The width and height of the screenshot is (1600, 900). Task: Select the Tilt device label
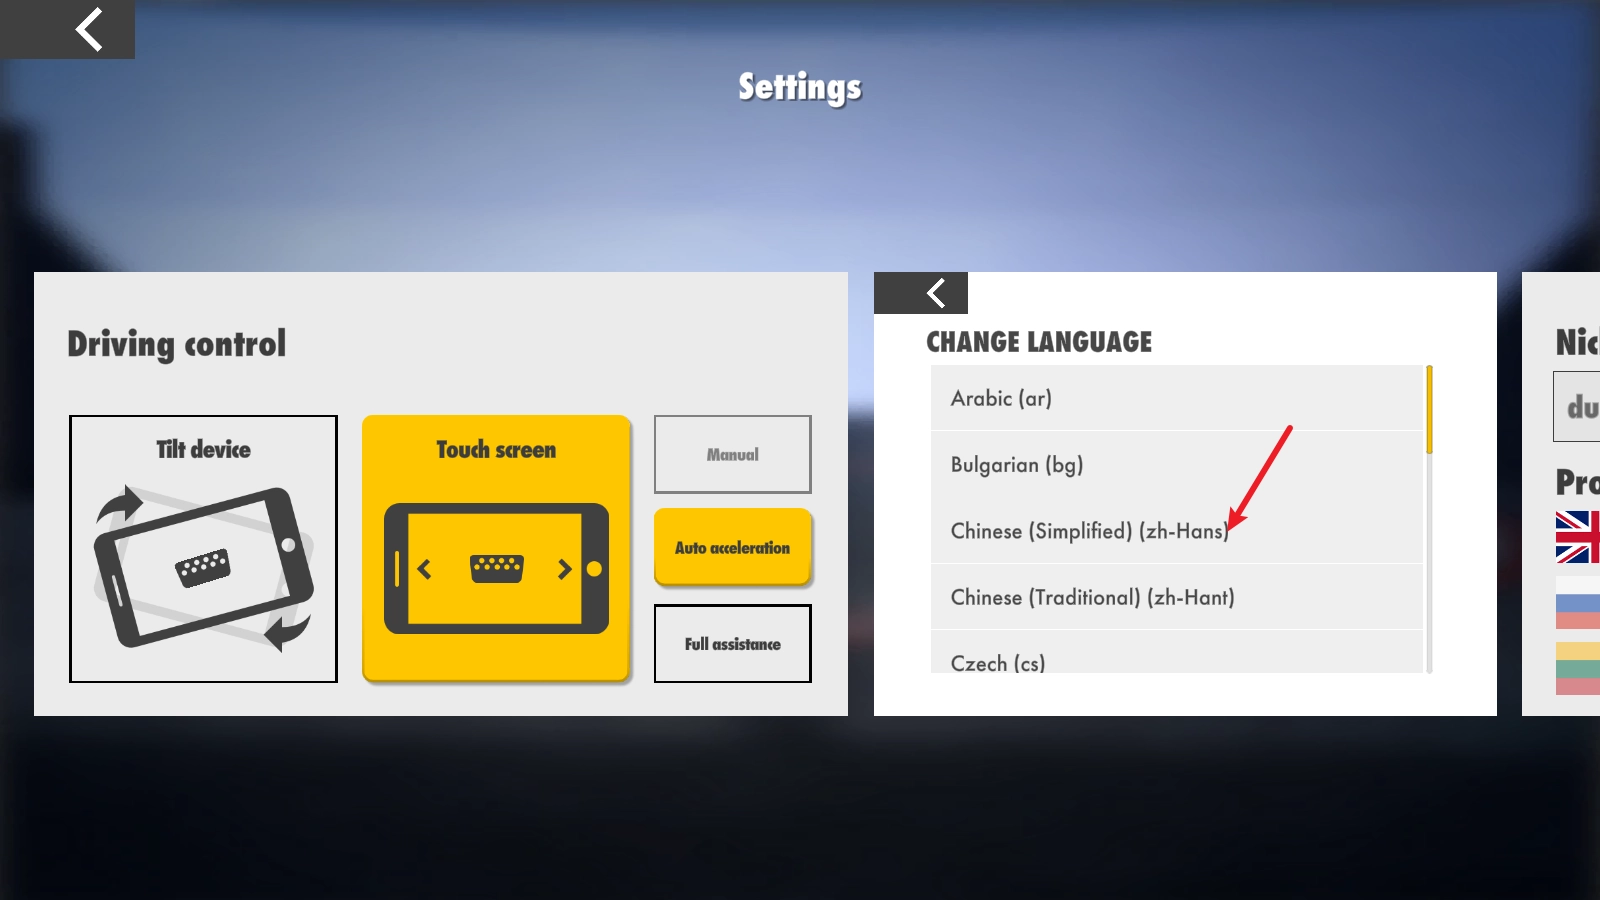click(x=203, y=450)
